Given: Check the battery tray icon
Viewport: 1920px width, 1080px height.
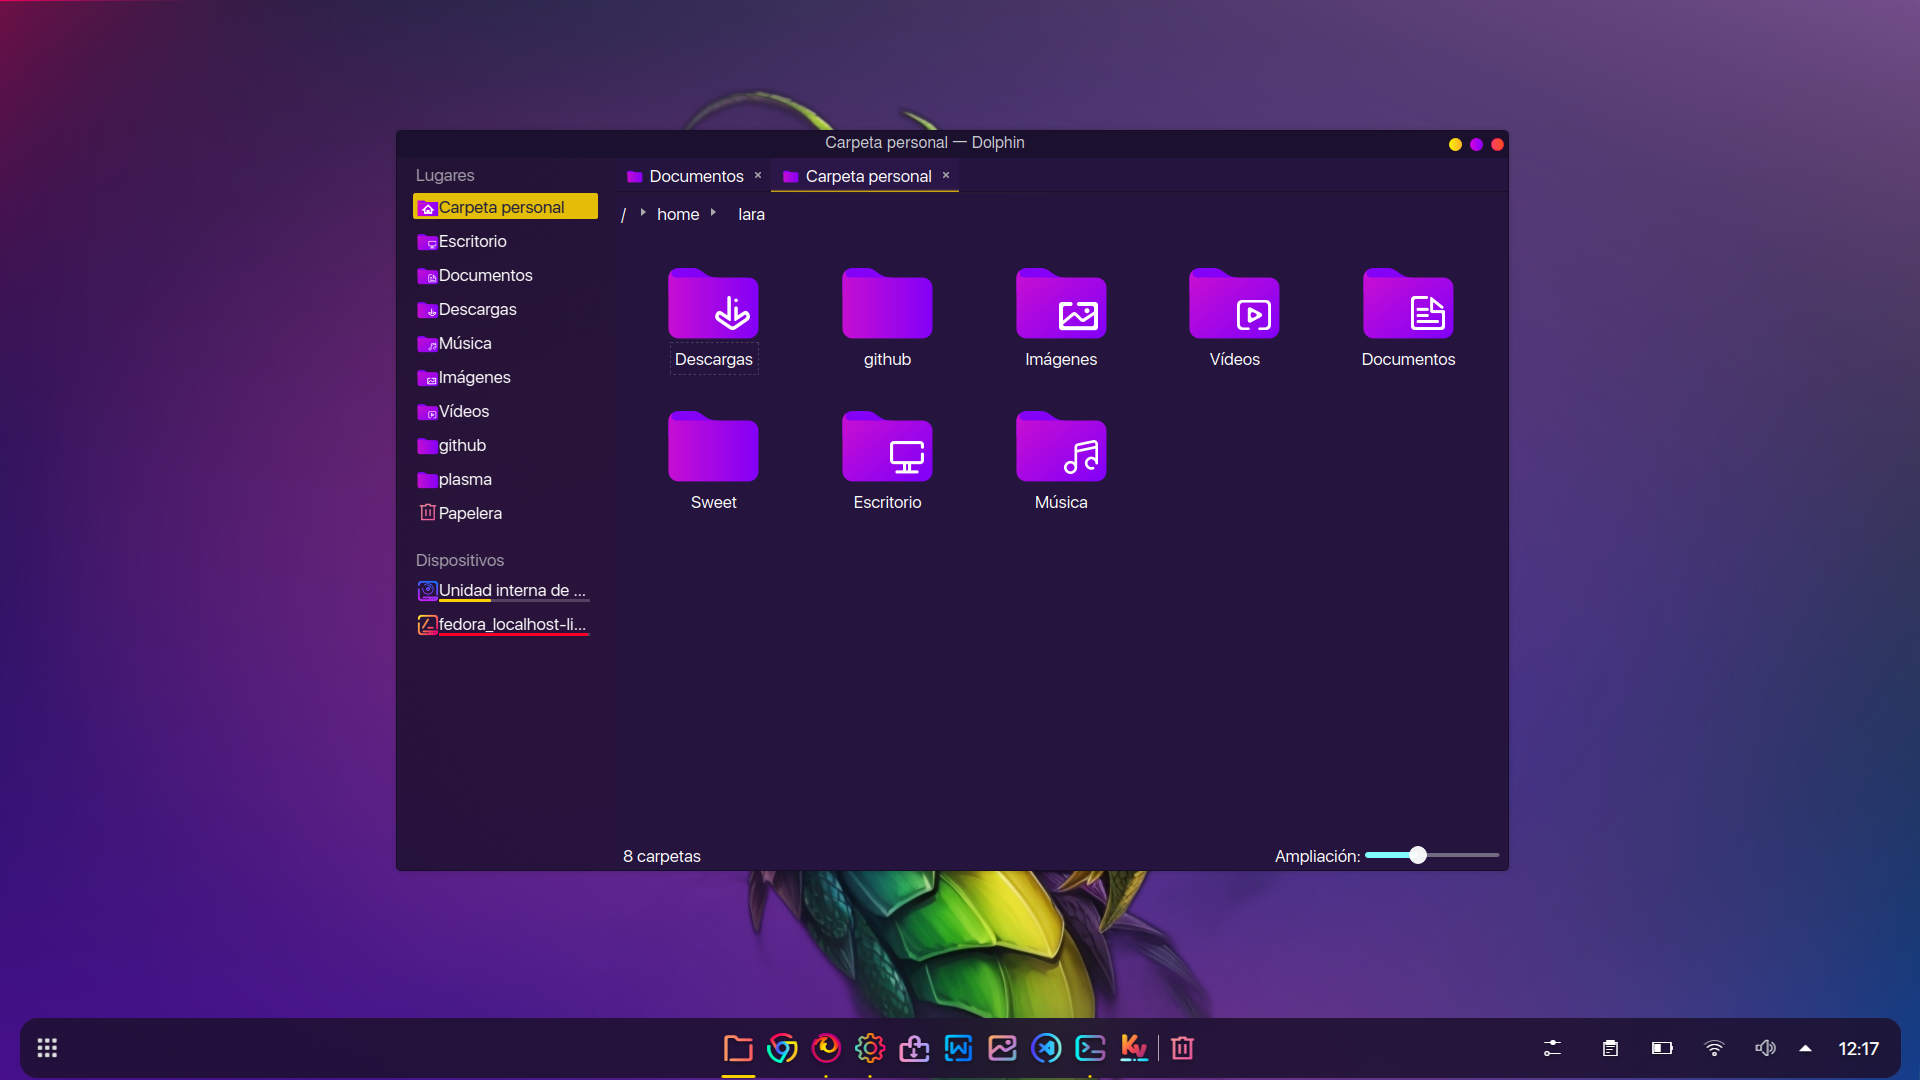Looking at the screenshot, I should [x=1662, y=1048].
